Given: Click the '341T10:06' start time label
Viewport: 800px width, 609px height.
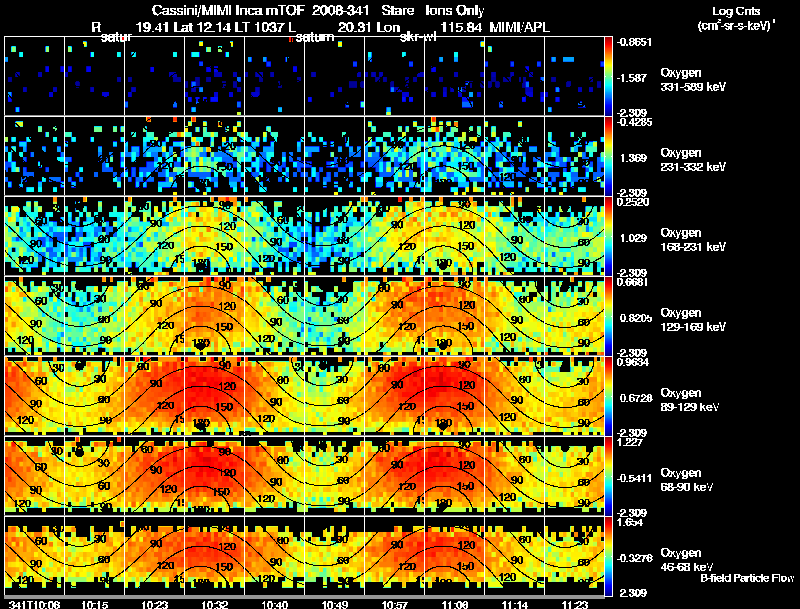Looking at the screenshot, I should point(35,604).
